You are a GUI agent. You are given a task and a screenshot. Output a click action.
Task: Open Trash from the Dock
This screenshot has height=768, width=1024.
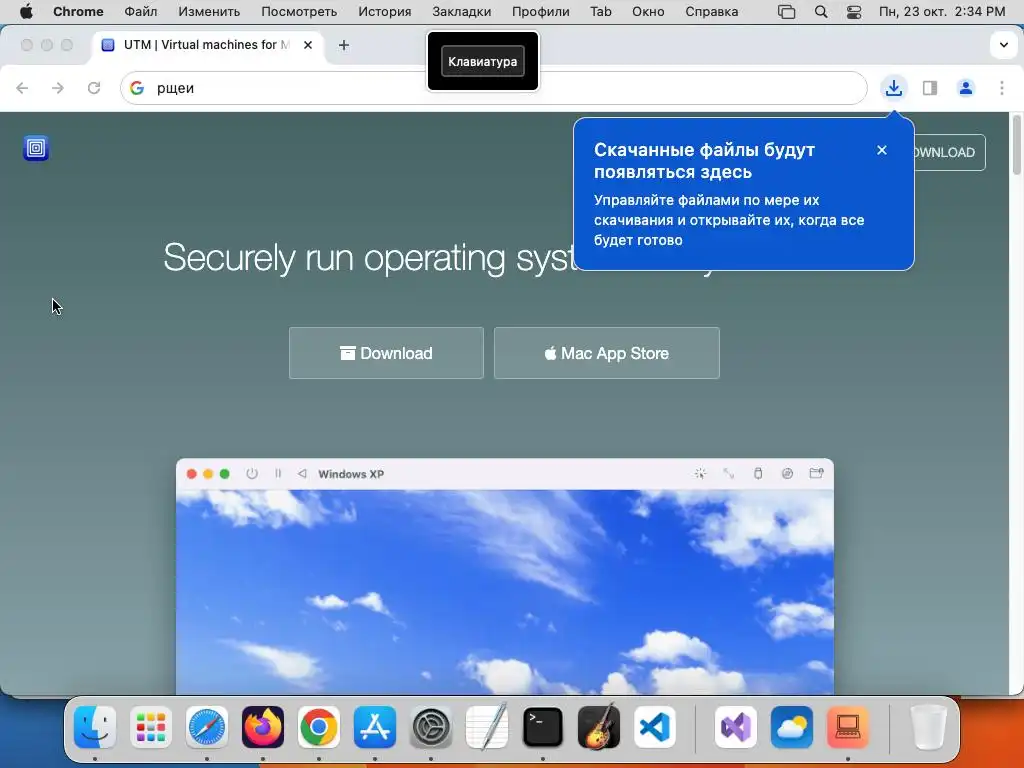pos(929,727)
